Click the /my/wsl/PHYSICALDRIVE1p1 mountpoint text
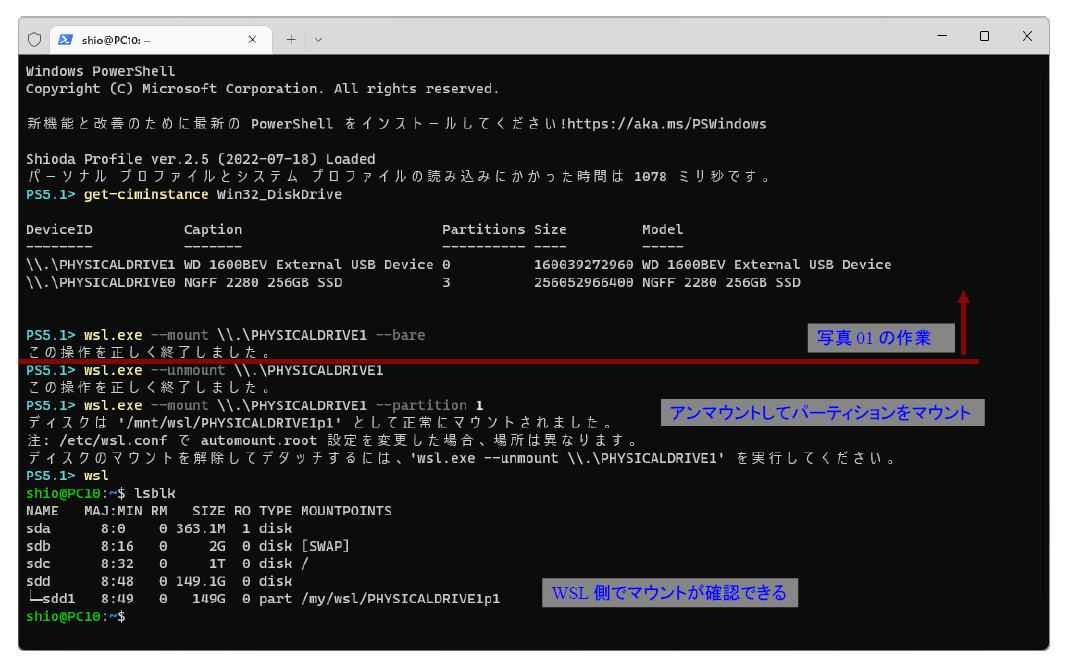This screenshot has height=669, width=1069. coord(400,599)
